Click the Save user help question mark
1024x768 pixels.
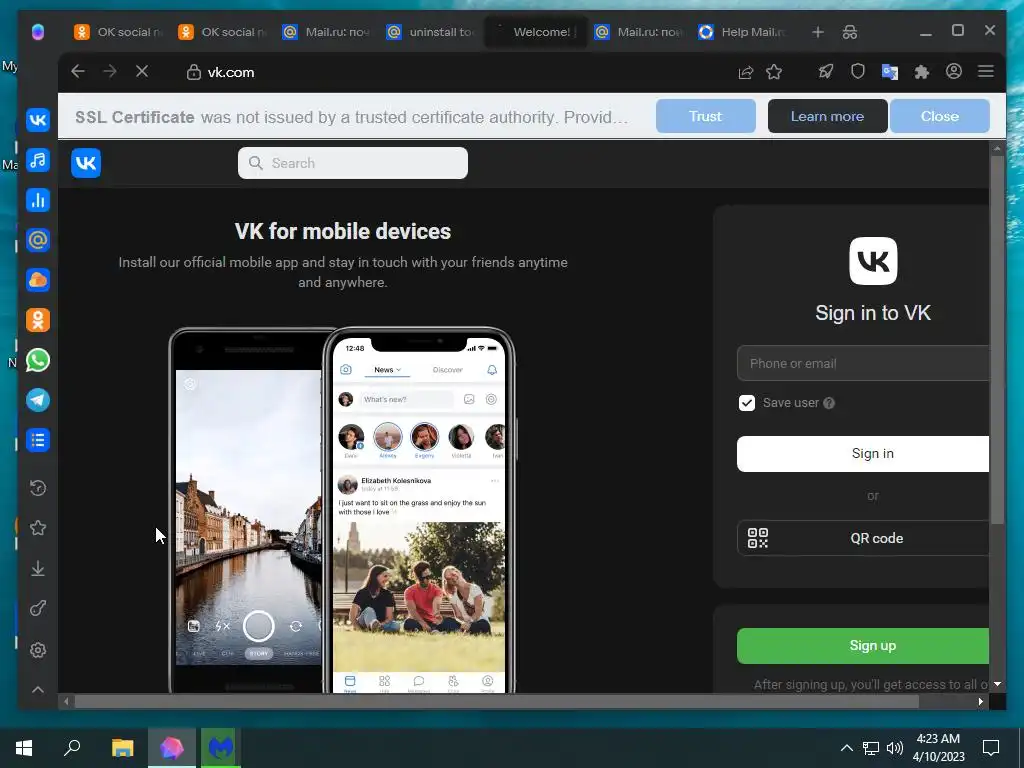829,403
